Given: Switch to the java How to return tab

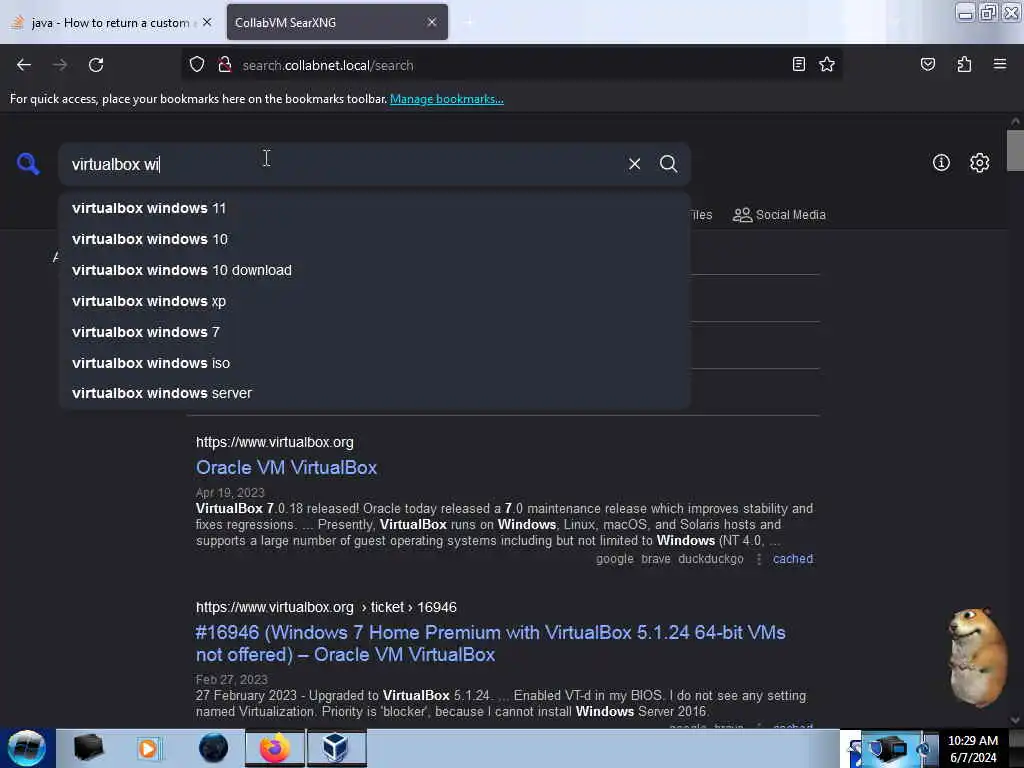Looking at the screenshot, I should tap(110, 22).
